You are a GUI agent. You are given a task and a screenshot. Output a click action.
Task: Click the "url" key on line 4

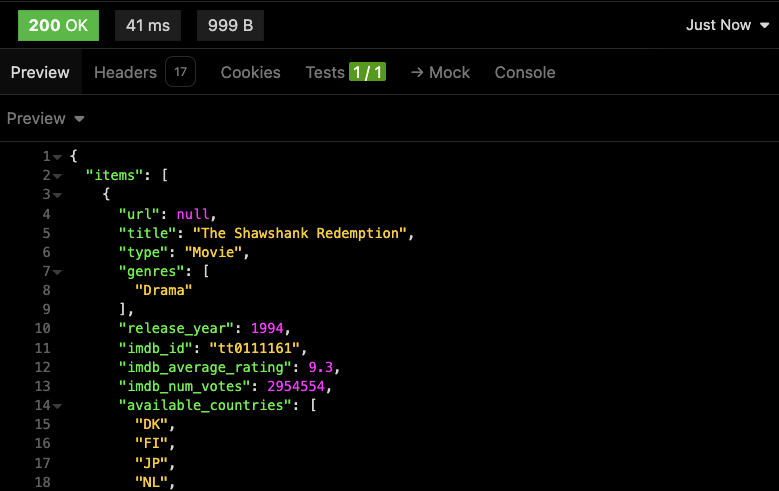(139, 214)
